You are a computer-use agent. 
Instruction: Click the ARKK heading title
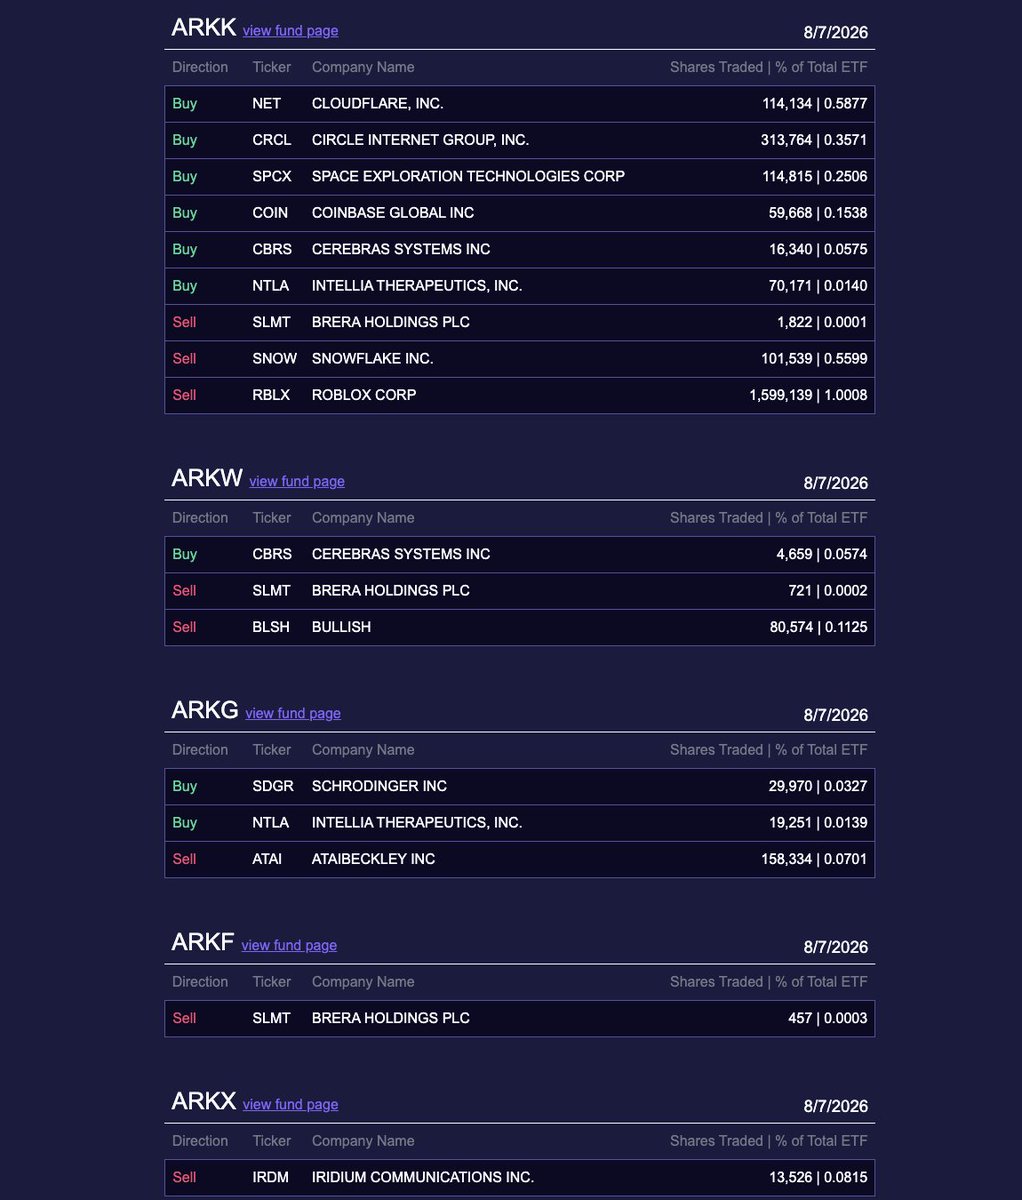(204, 28)
